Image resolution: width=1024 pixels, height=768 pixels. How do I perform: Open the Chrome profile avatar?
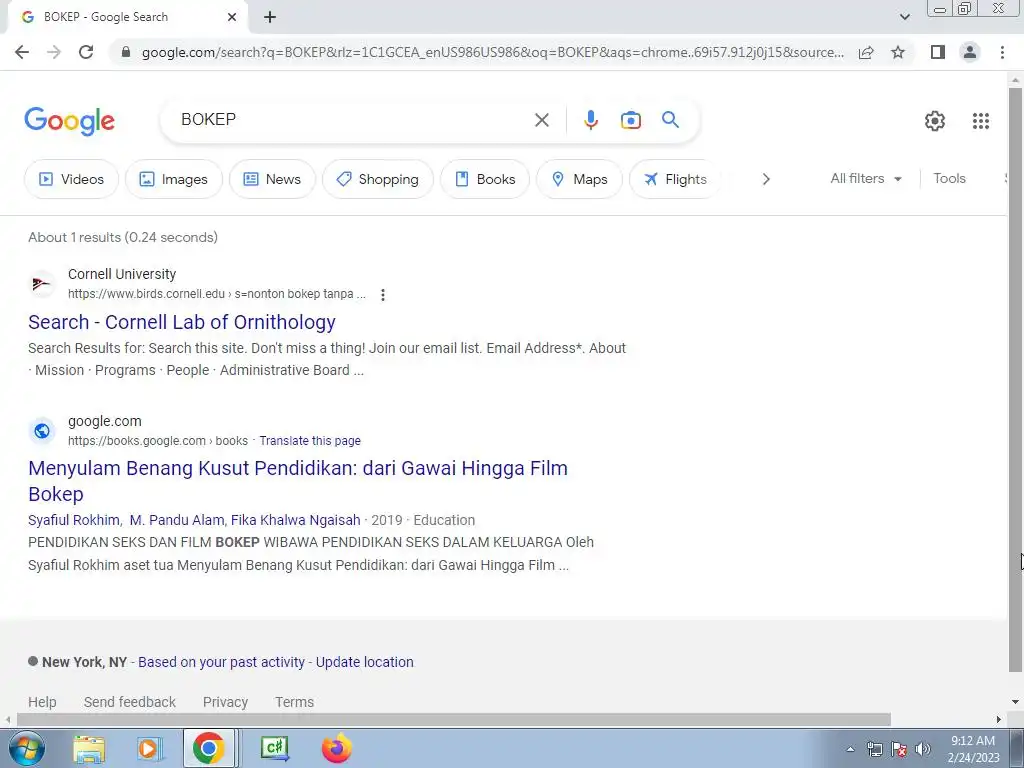970,52
